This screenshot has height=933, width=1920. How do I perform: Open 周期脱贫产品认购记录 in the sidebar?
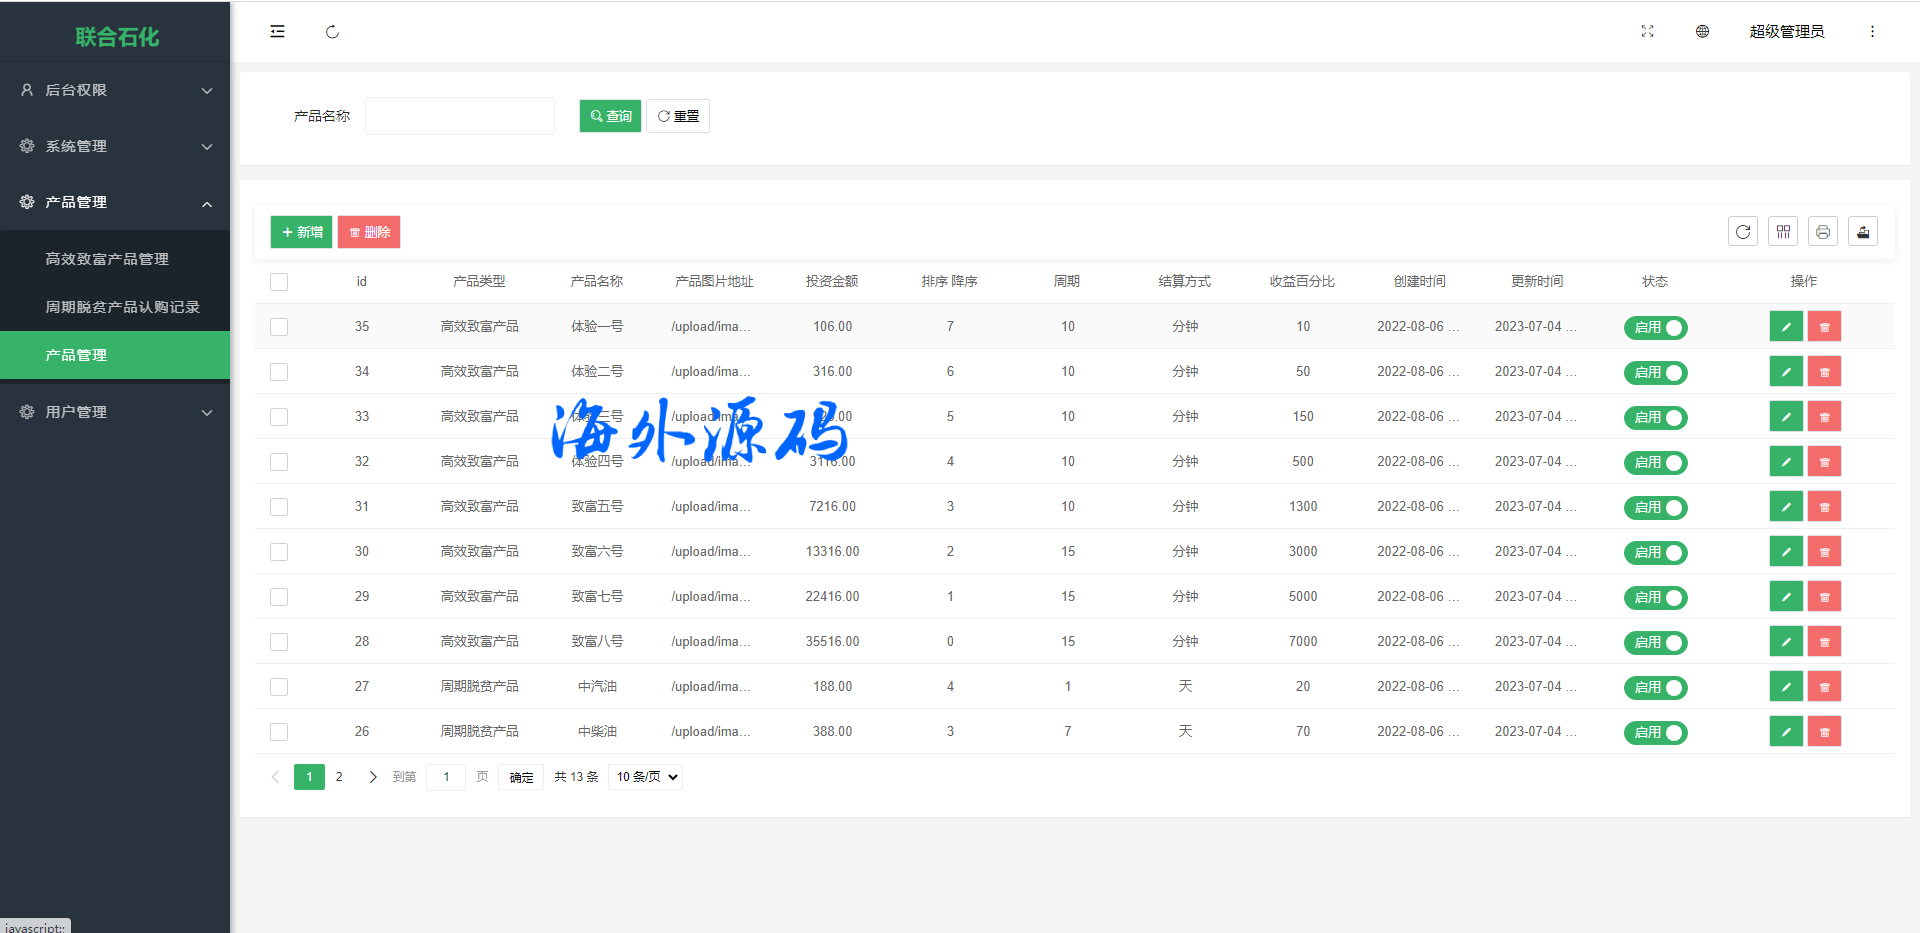click(x=122, y=307)
